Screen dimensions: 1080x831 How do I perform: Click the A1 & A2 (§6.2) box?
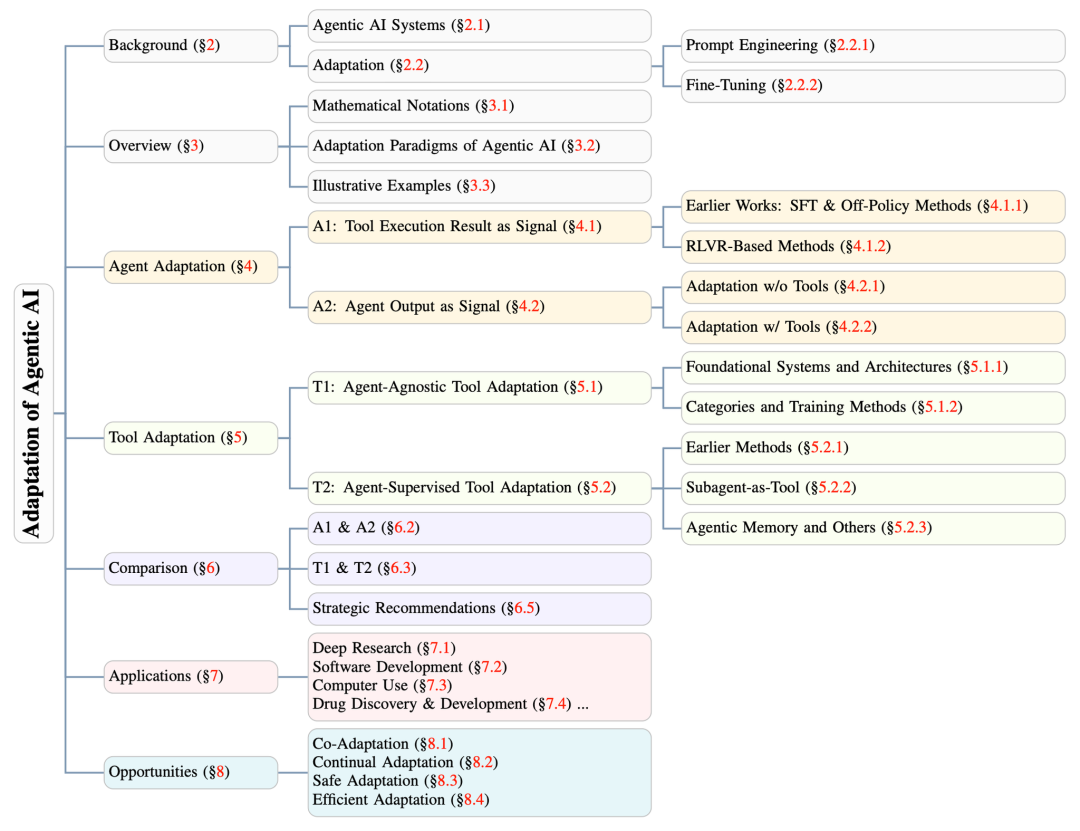(x=479, y=528)
